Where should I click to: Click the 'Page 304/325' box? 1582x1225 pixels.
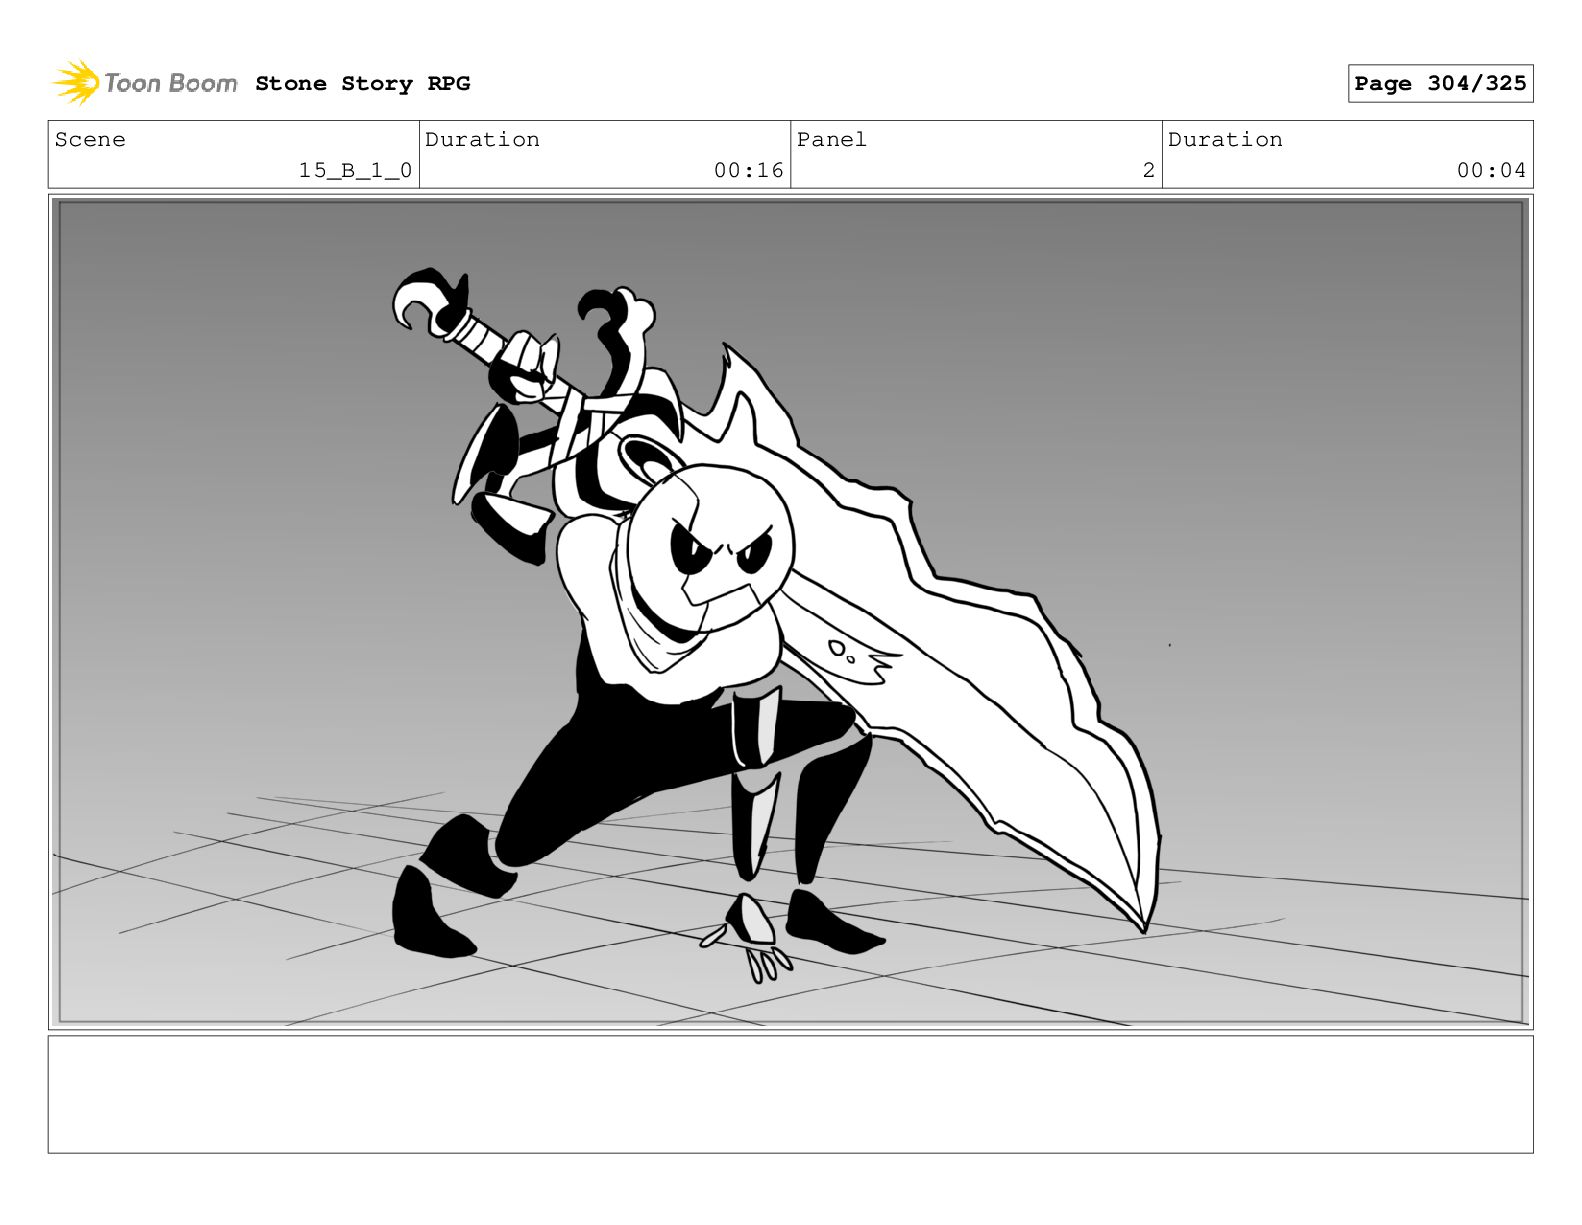click(x=1440, y=84)
